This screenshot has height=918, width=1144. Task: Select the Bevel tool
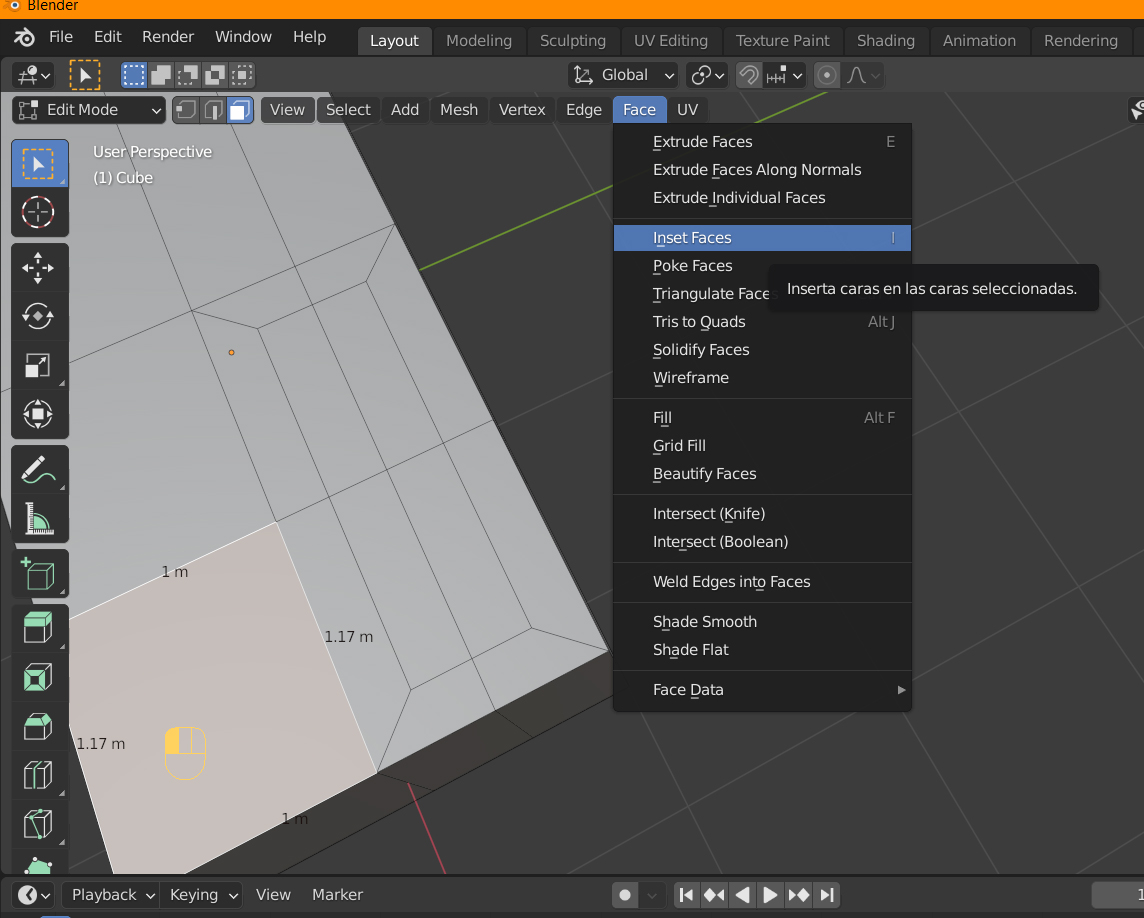coord(39,726)
